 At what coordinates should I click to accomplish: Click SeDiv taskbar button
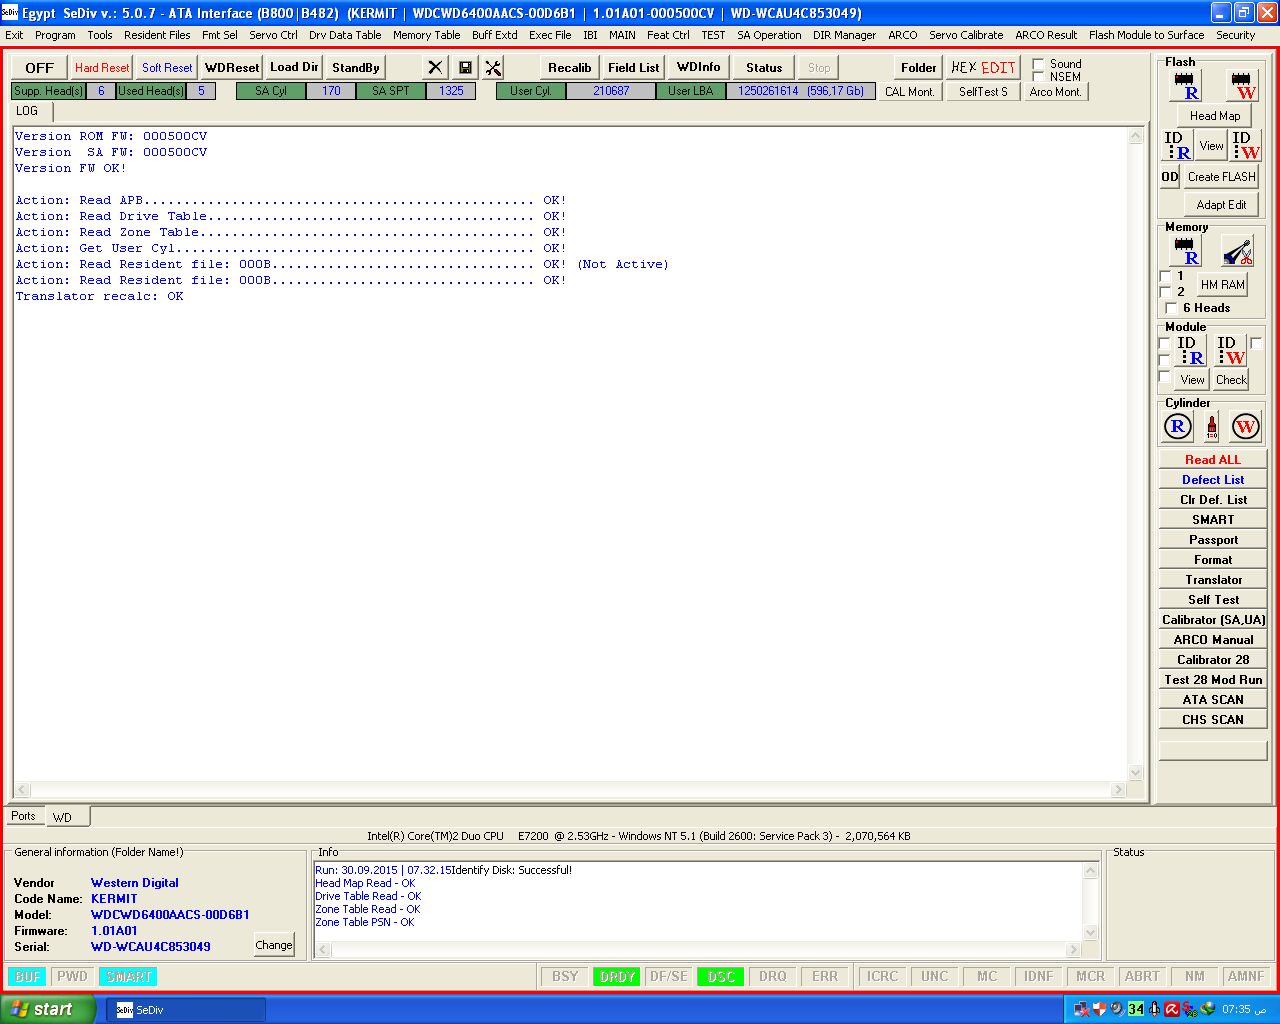point(186,1010)
